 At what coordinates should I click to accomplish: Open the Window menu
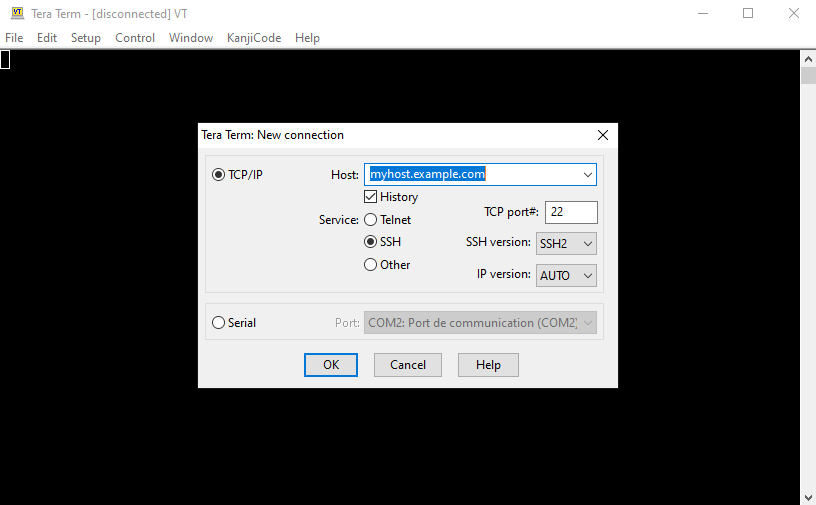click(191, 38)
